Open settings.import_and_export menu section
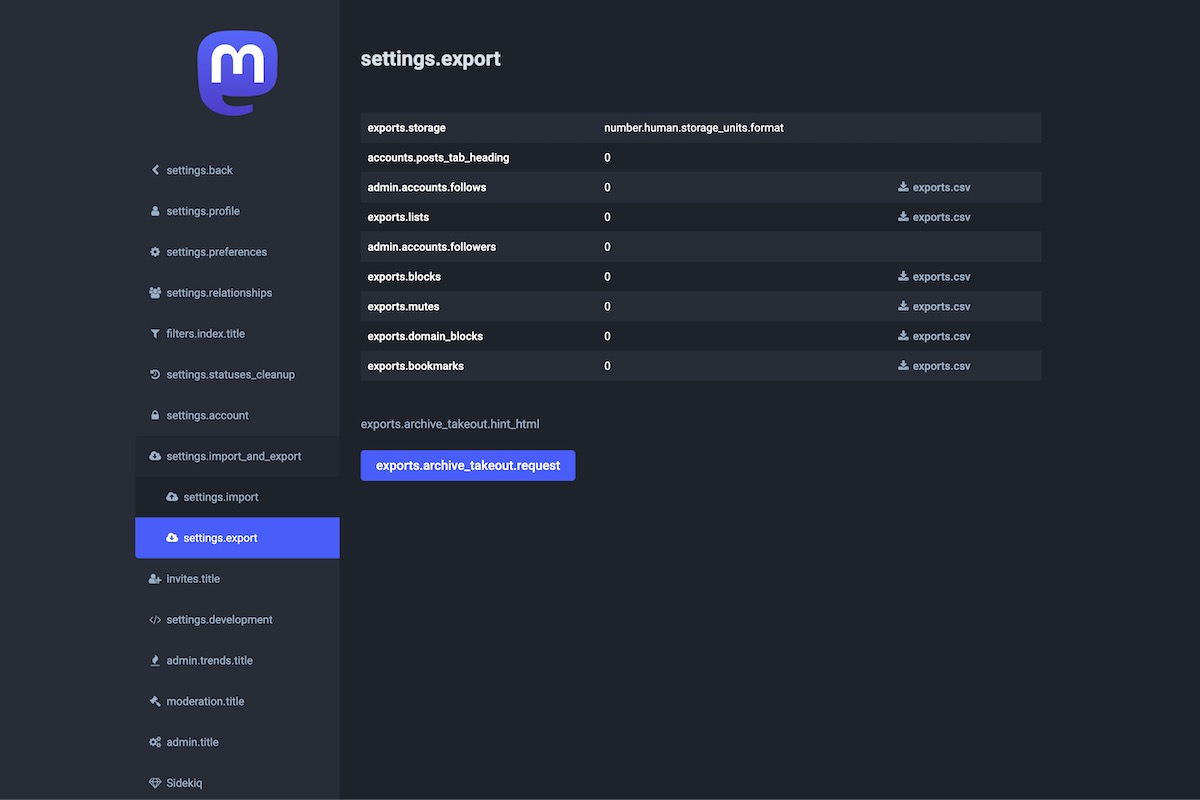The height and width of the screenshot is (800, 1200). 233,456
